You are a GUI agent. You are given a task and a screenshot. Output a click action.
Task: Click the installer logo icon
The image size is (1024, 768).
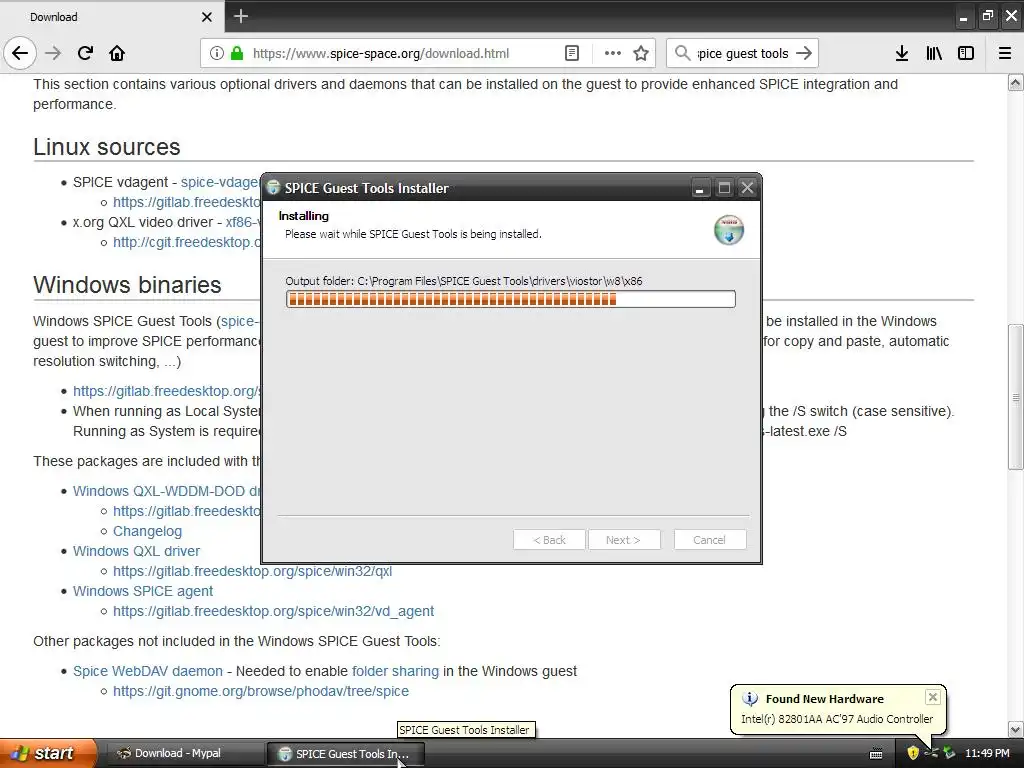729,230
